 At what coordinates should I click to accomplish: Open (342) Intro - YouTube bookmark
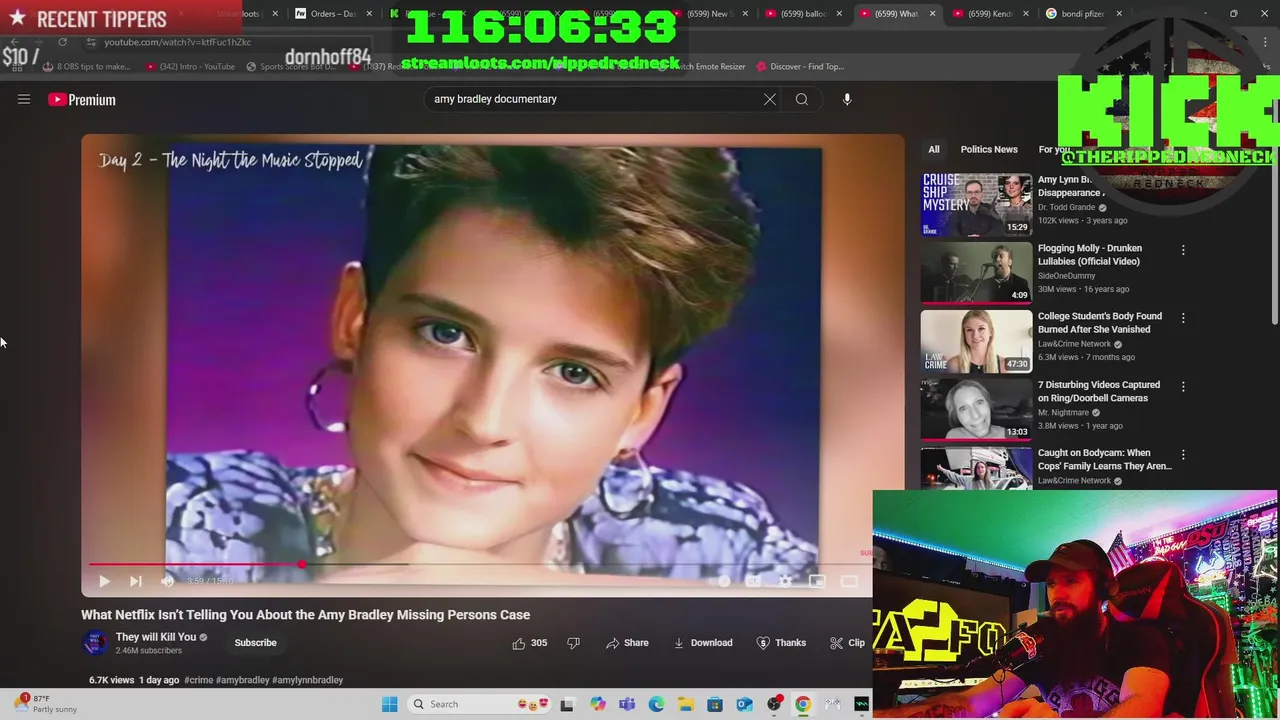pos(190,67)
